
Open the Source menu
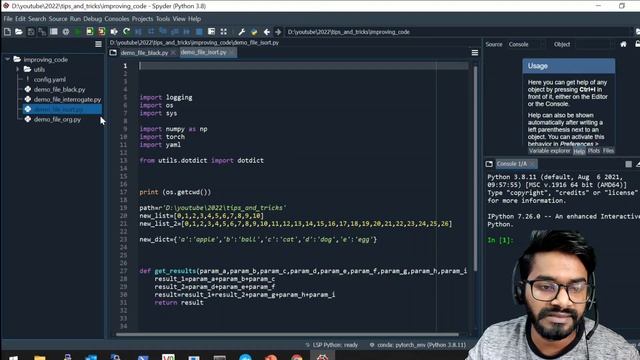click(58, 19)
